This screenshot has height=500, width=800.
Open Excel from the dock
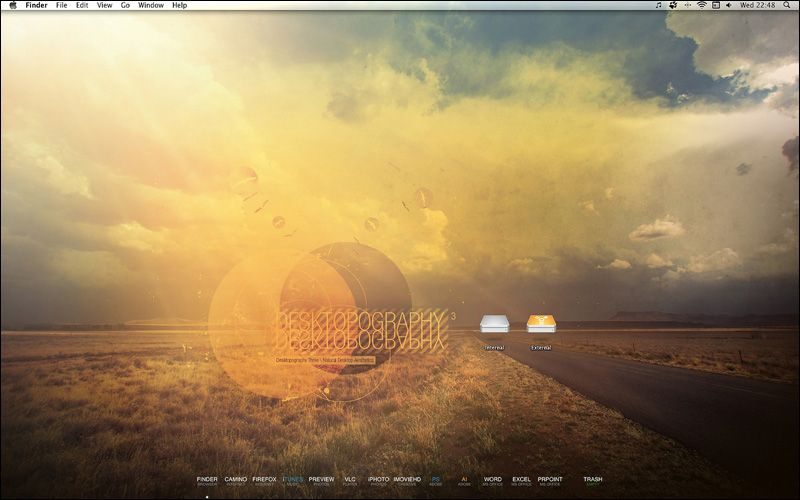[x=521, y=481]
